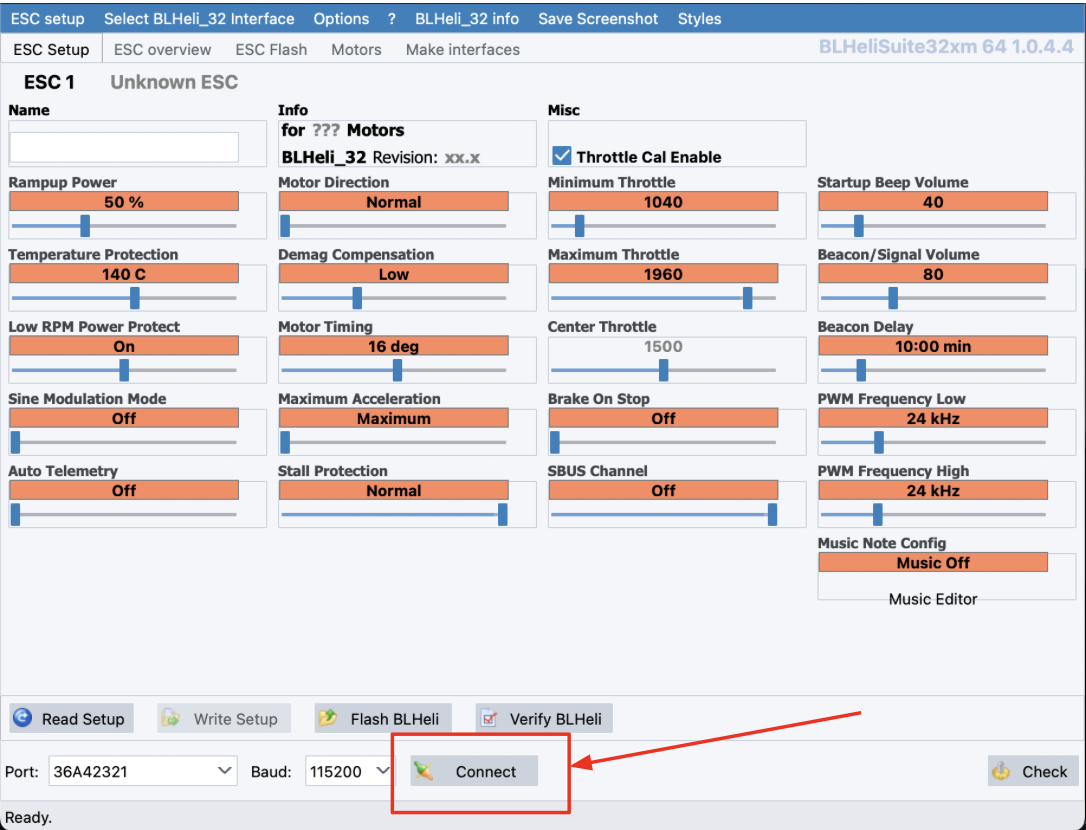This screenshot has height=830, width=1086.
Task: Expand the Port dropdown list
Action: tap(225, 771)
